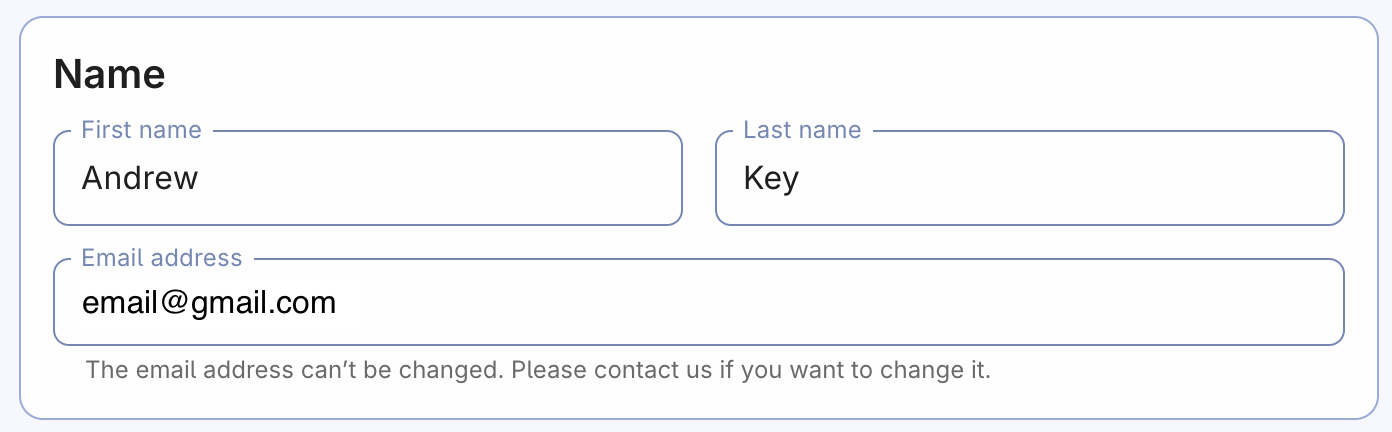The width and height of the screenshot is (1392, 432).
Task: Click the First name input field
Action: click(367, 179)
